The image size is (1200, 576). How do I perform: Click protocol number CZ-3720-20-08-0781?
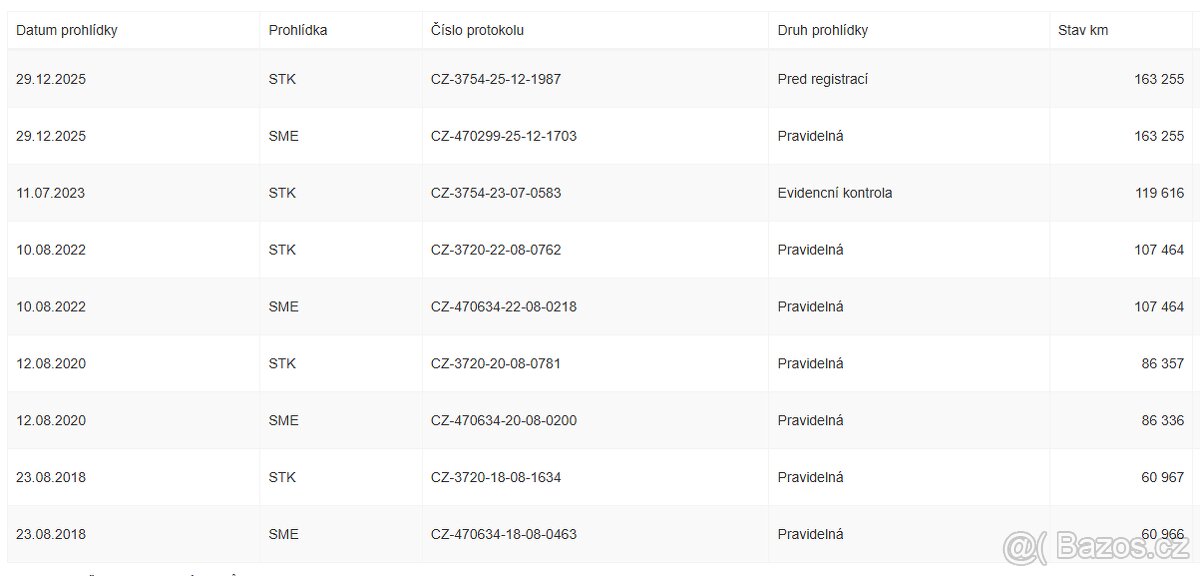[496, 364]
